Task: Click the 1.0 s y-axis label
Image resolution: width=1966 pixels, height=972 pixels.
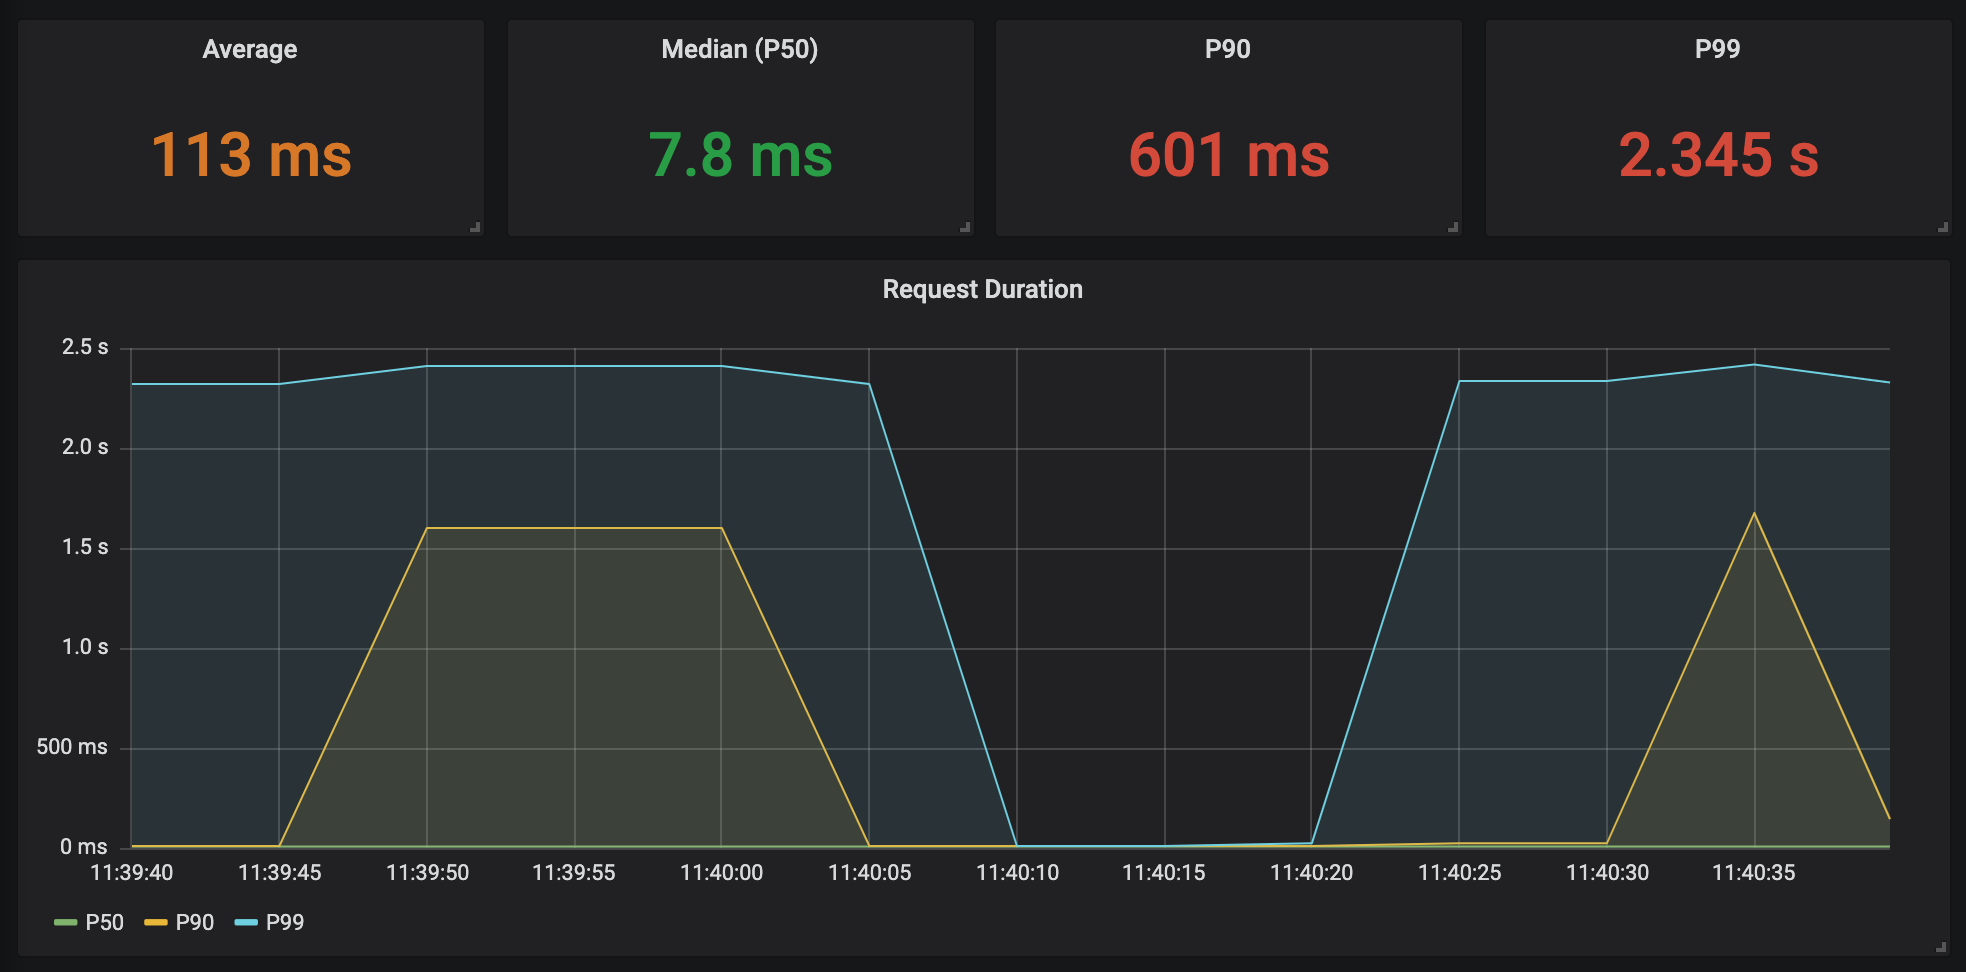Action: click(x=85, y=647)
